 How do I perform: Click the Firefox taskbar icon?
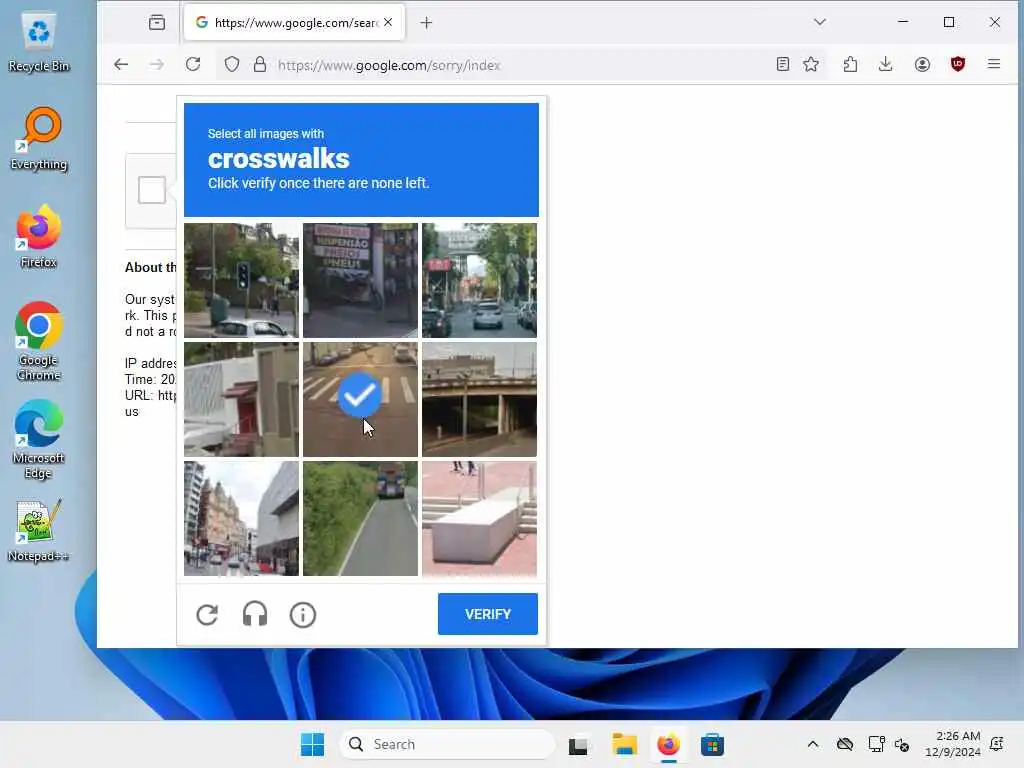click(668, 744)
